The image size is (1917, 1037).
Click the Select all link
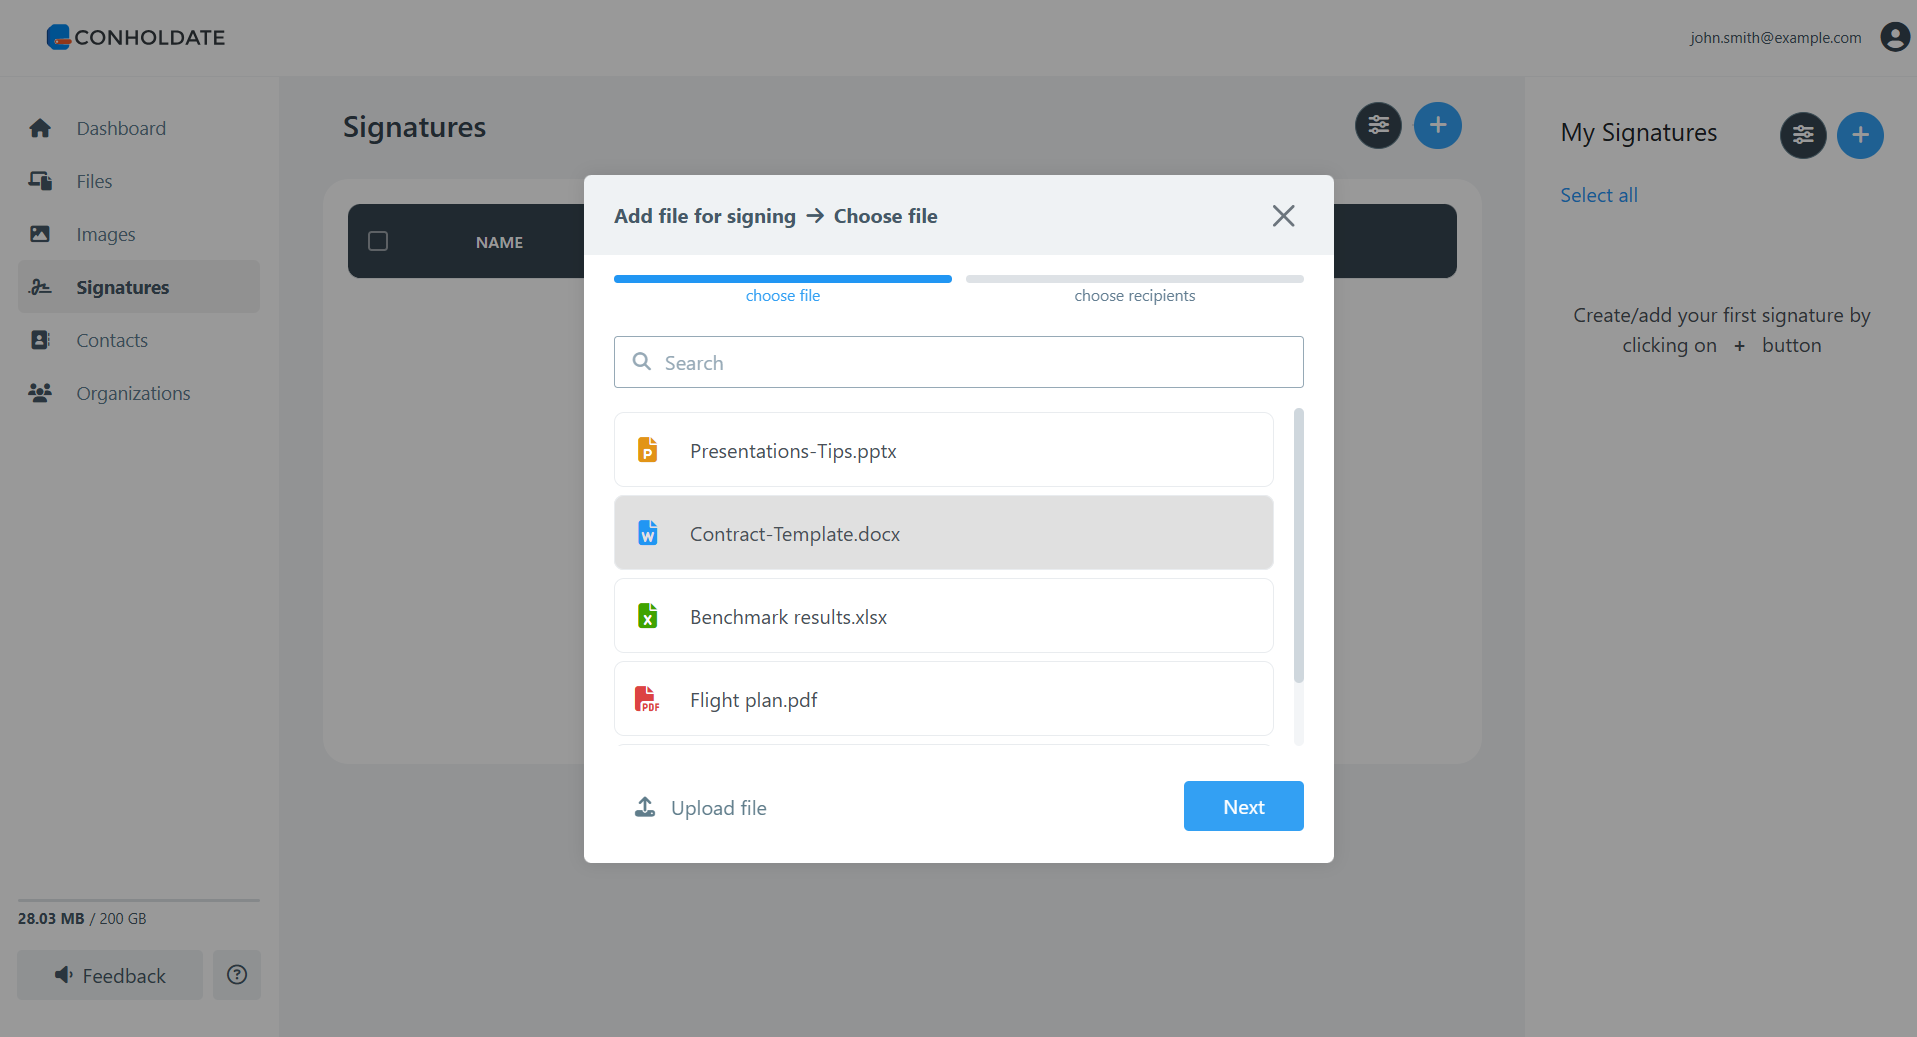pos(1598,196)
